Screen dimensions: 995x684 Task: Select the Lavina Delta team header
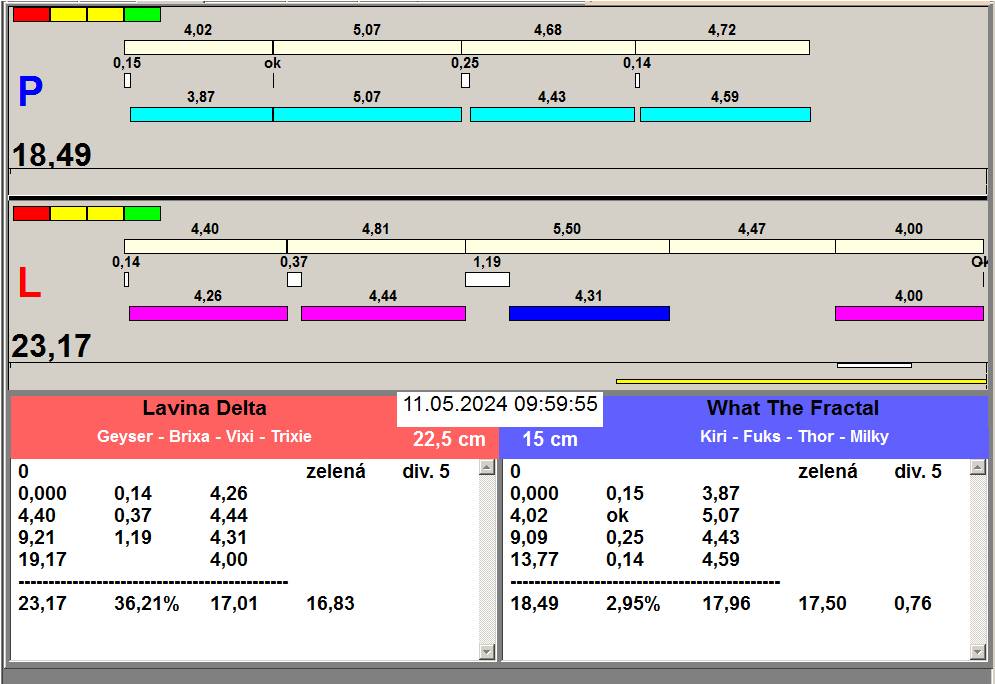(x=204, y=408)
